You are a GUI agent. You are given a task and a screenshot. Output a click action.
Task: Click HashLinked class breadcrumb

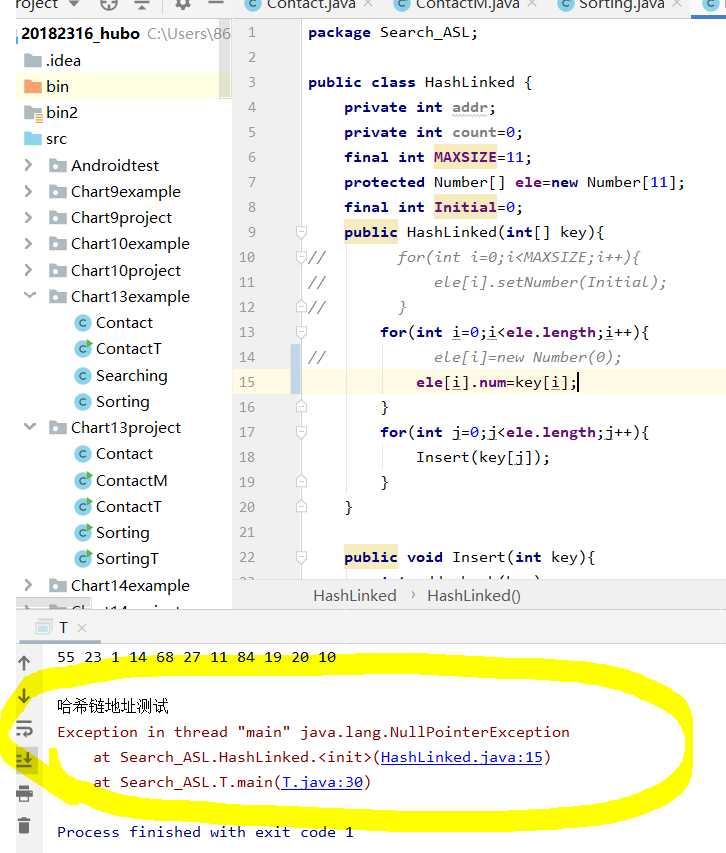(355, 596)
